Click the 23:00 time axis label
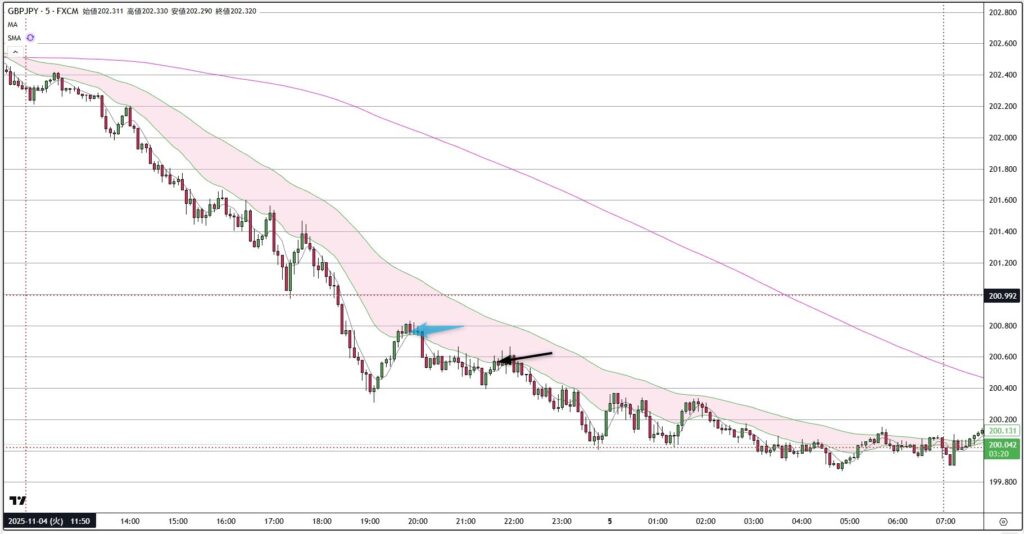Image resolution: width=1024 pixels, height=534 pixels. tap(562, 521)
